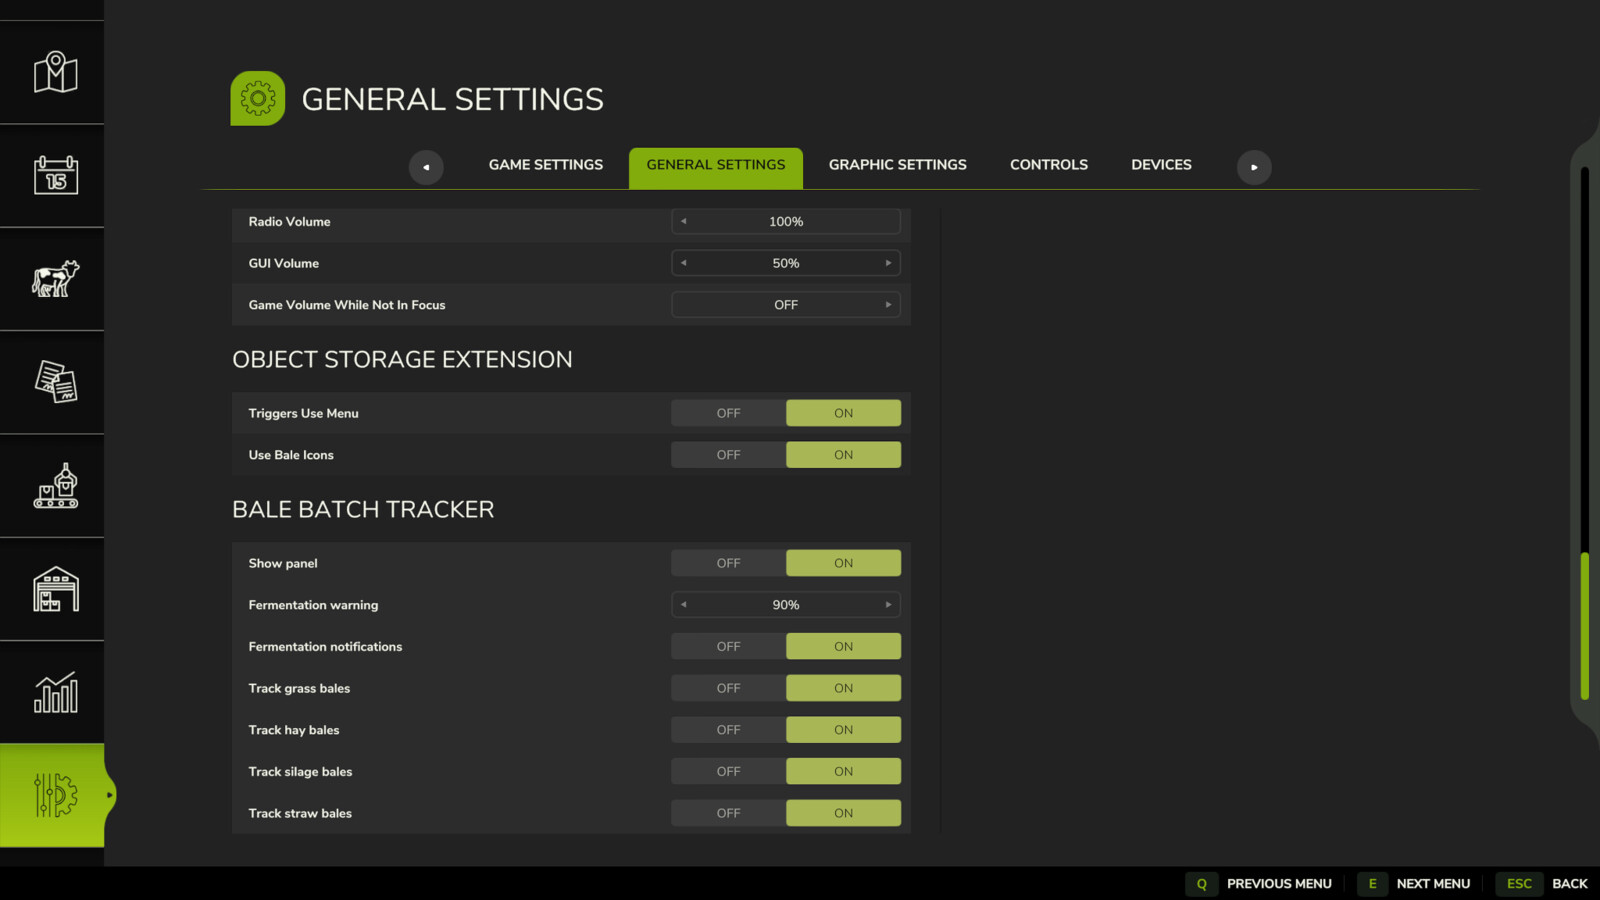Click the previous tabs round arrow button
This screenshot has height=900, width=1600.
tap(426, 167)
